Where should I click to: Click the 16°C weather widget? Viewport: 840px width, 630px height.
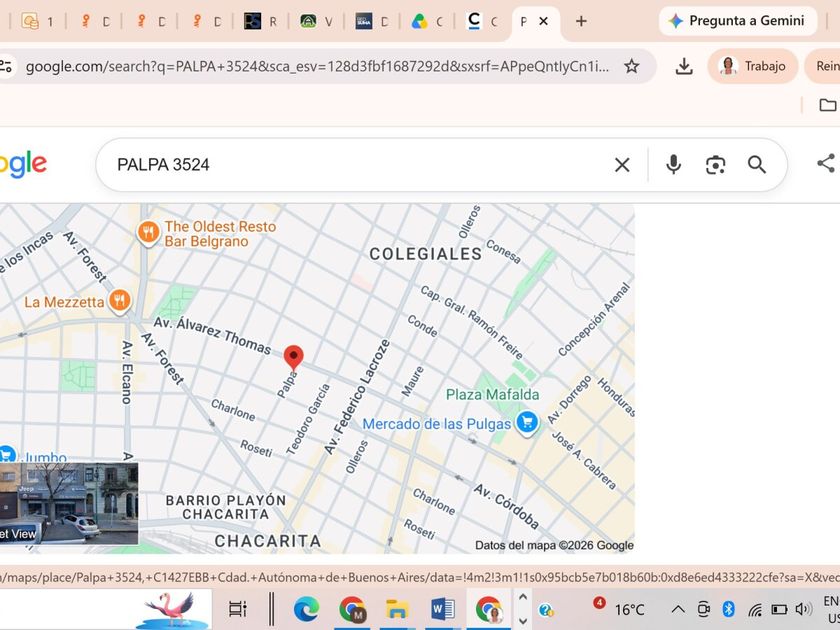[x=620, y=608]
